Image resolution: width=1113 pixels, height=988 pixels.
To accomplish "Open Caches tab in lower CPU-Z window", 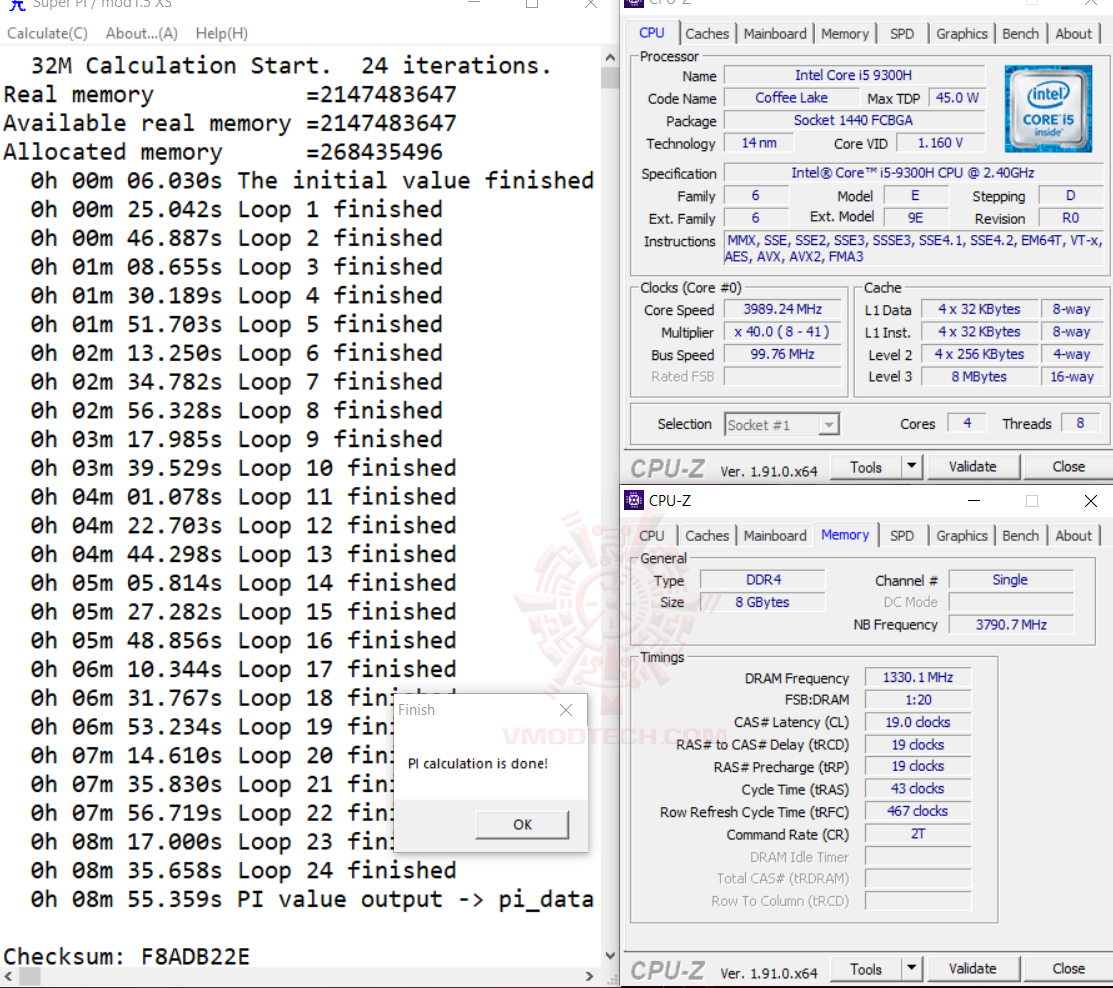I will pos(707,535).
